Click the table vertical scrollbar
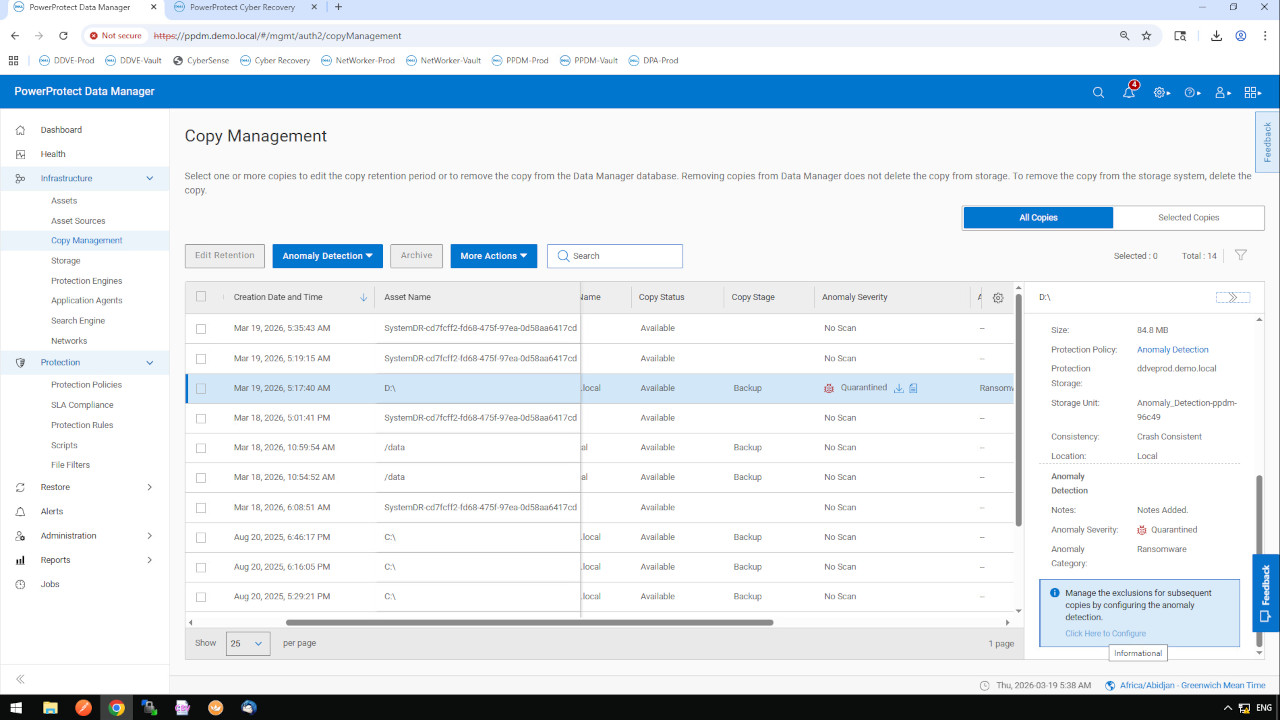The image size is (1280, 720). 1019,410
